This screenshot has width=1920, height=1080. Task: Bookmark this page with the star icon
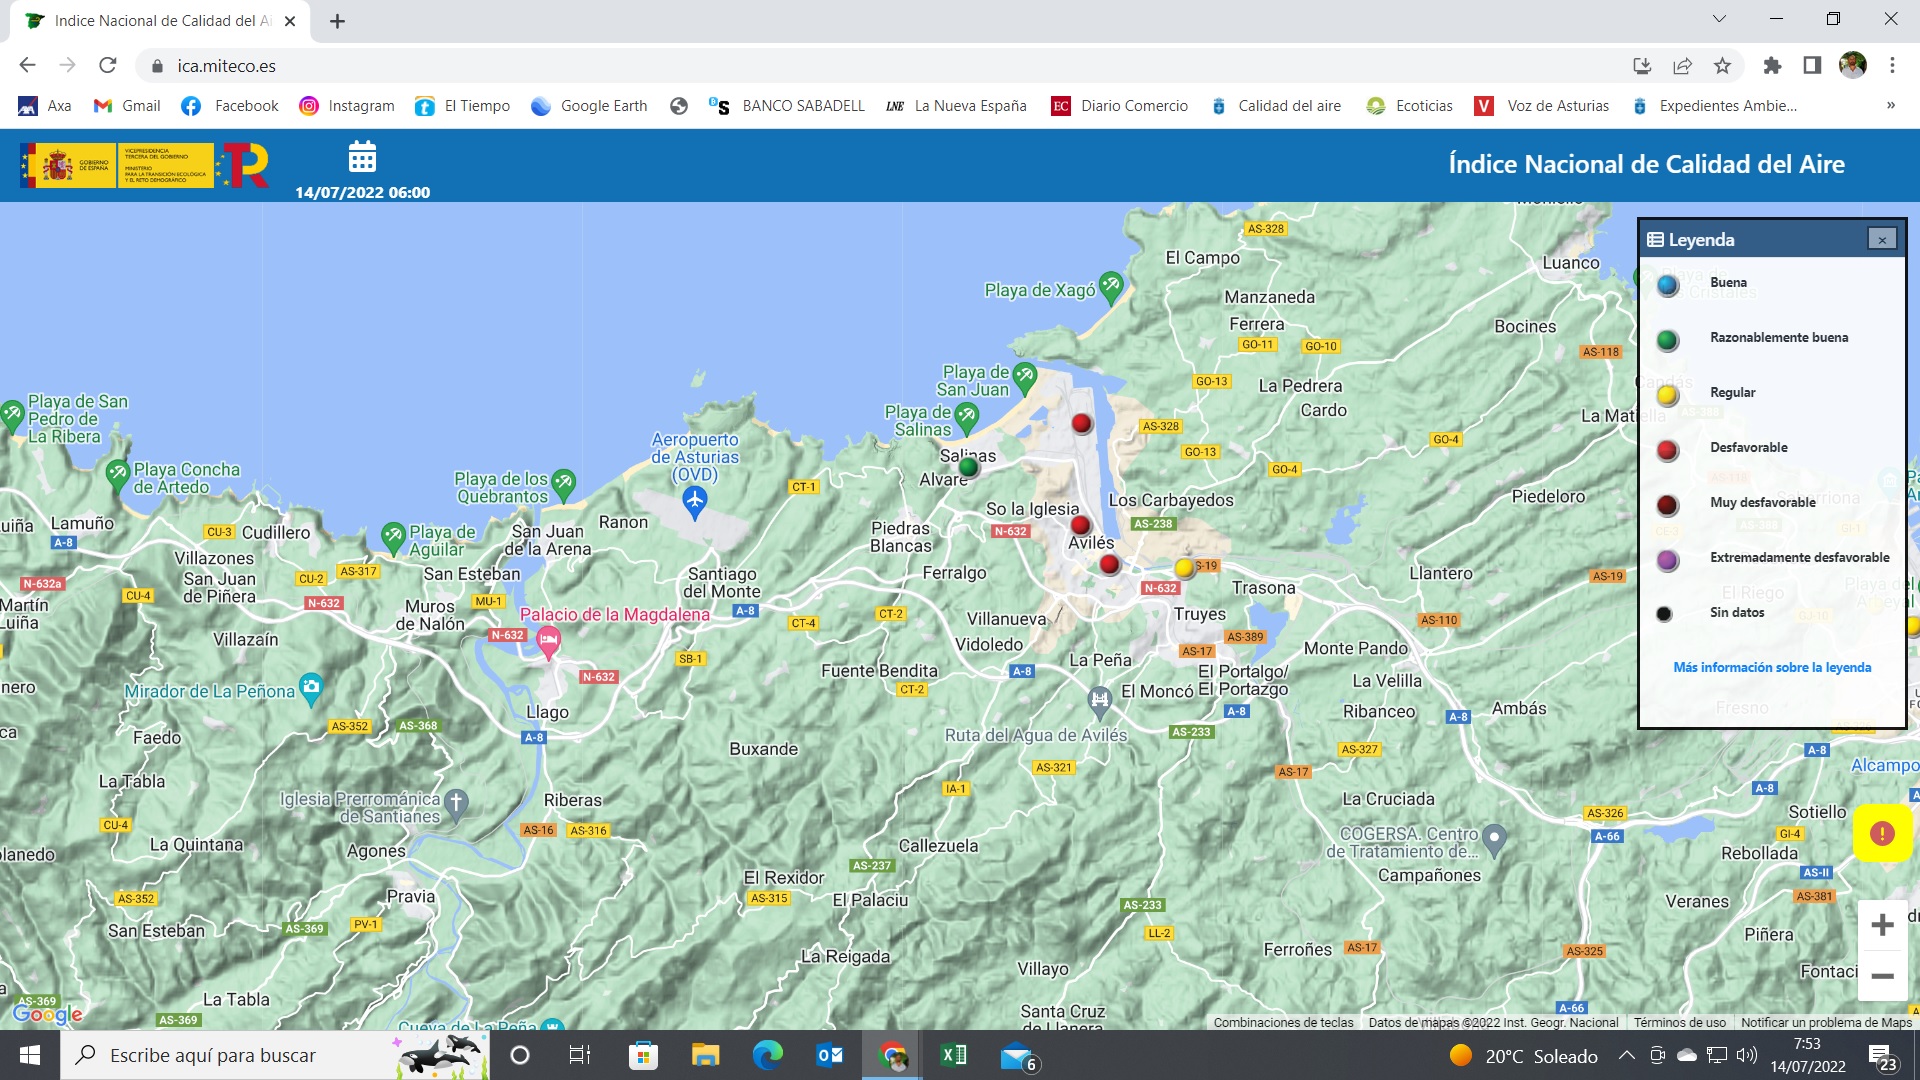[1722, 66]
